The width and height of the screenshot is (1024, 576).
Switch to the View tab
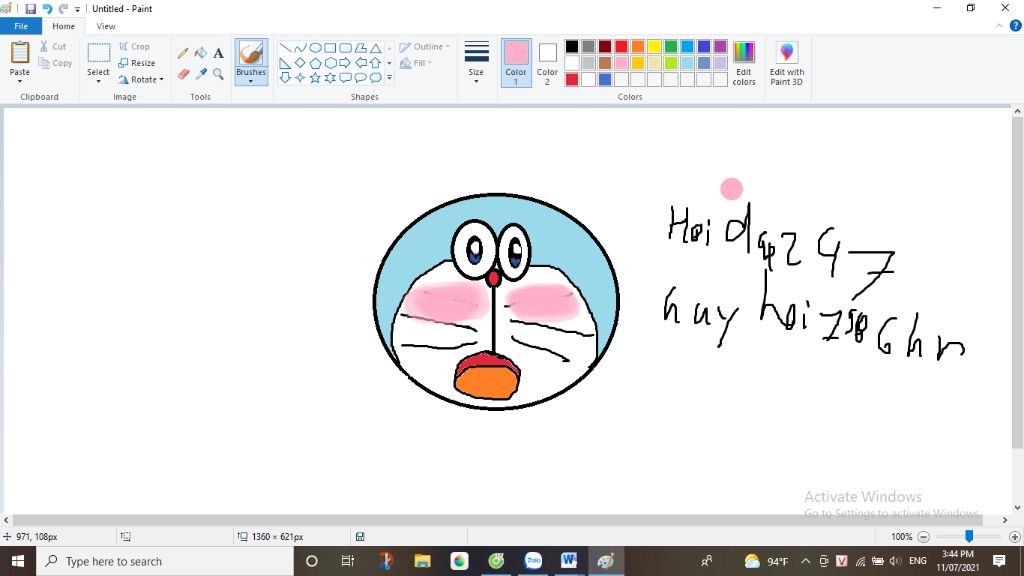pos(106,26)
